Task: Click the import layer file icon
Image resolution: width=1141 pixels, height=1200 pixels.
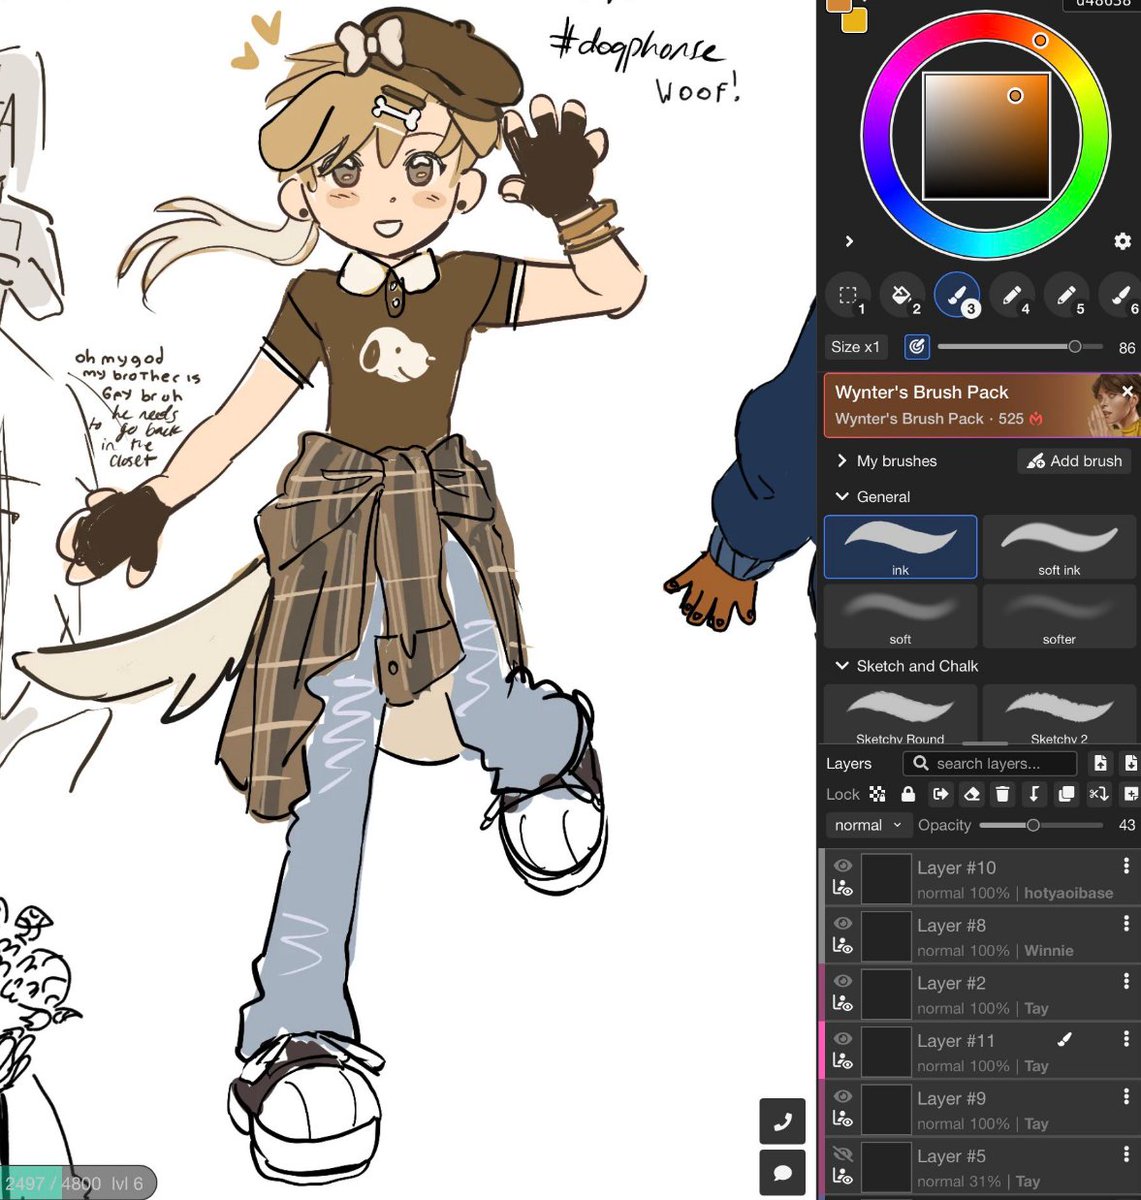Action: (x=1100, y=763)
